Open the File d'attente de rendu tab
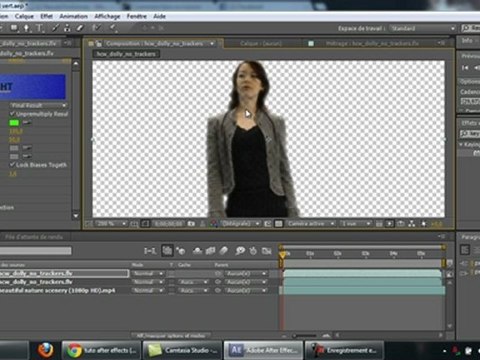 tap(33, 237)
